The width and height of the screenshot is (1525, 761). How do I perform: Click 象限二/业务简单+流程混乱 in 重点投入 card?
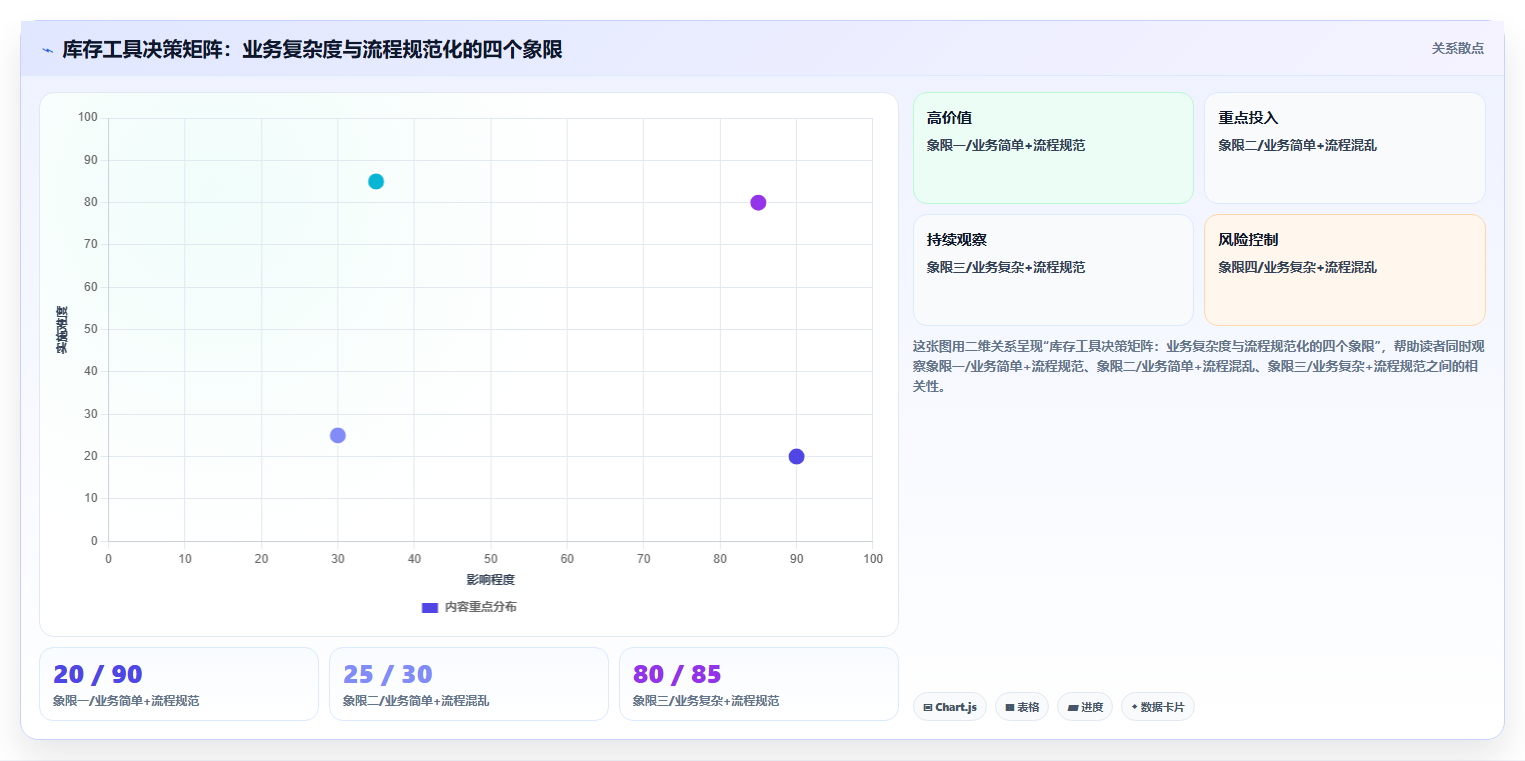point(1297,145)
